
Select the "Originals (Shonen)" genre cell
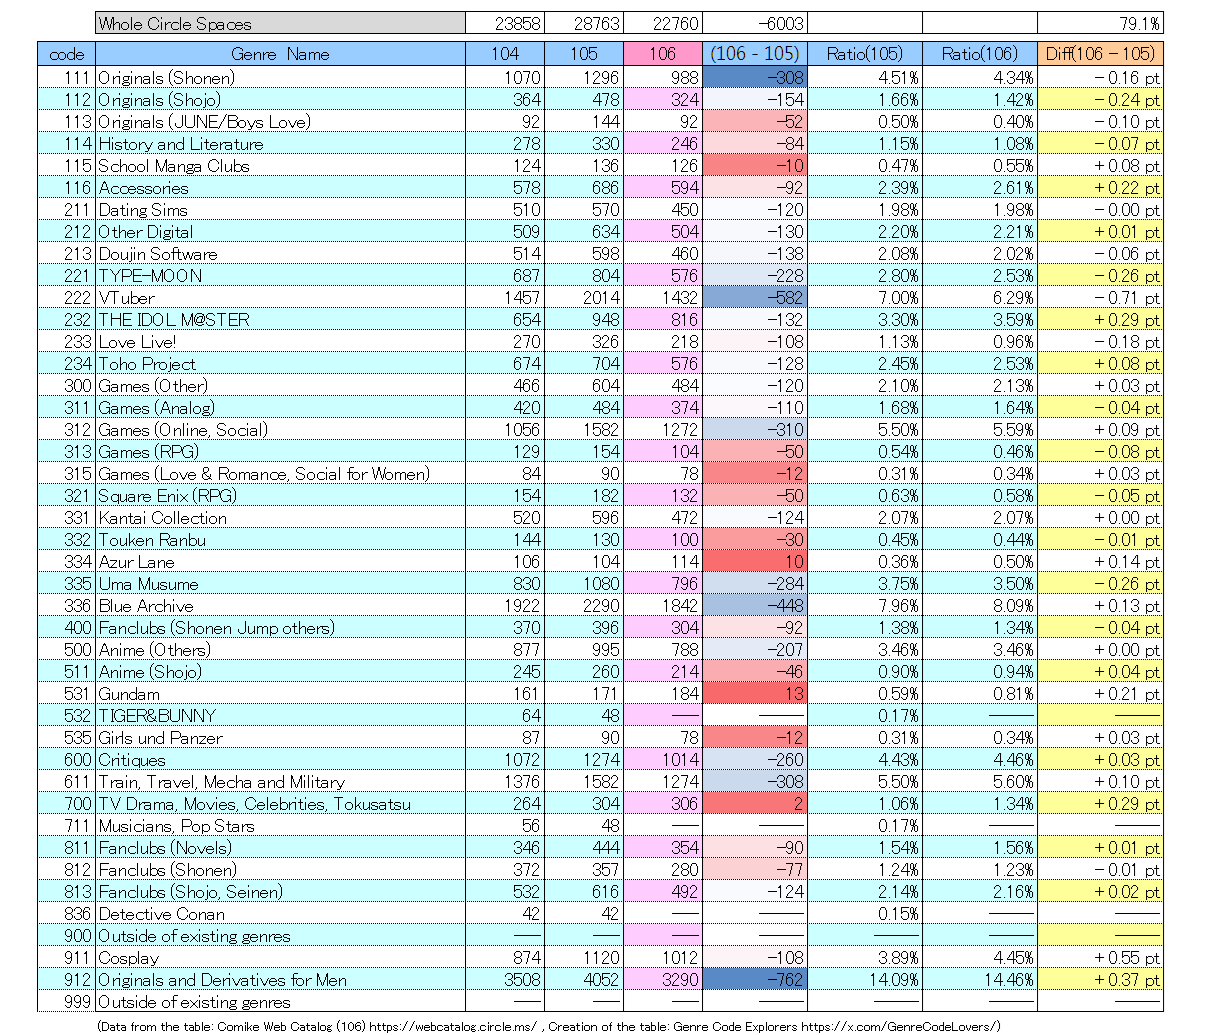pos(280,78)
